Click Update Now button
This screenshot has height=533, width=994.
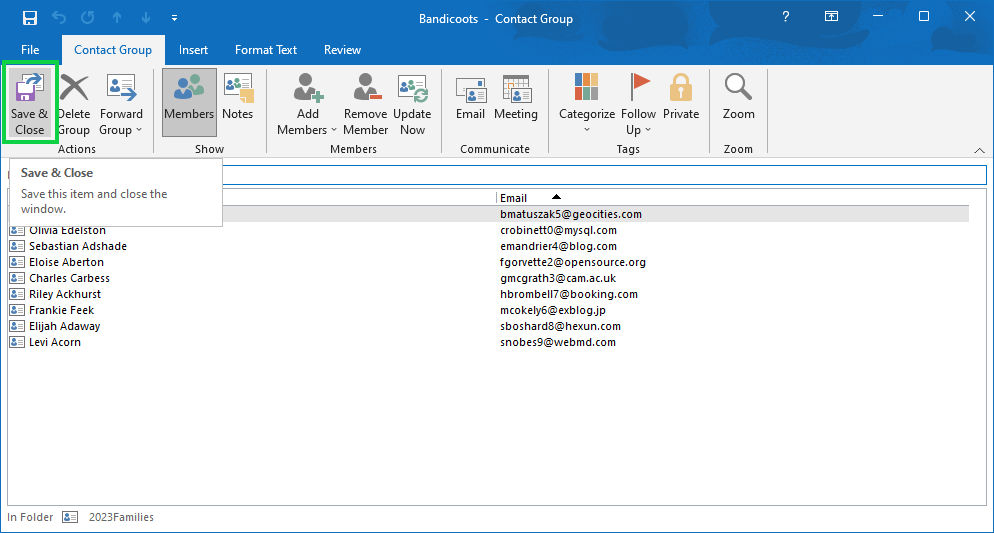pos(412,103)
